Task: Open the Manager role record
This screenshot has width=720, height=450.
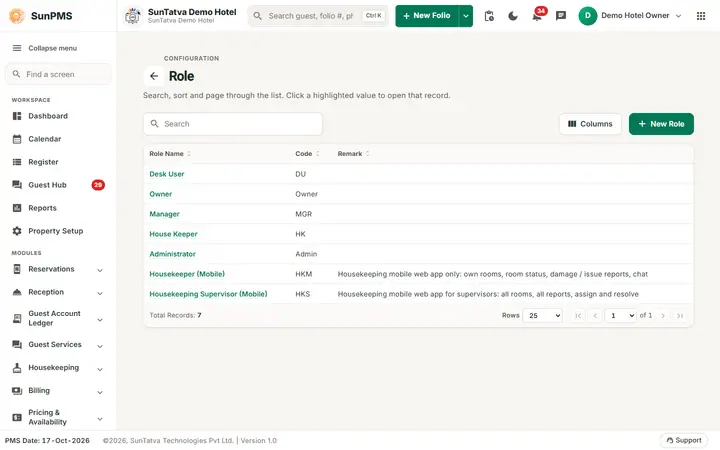Action: pyautogui.click(x=164, y=214)
